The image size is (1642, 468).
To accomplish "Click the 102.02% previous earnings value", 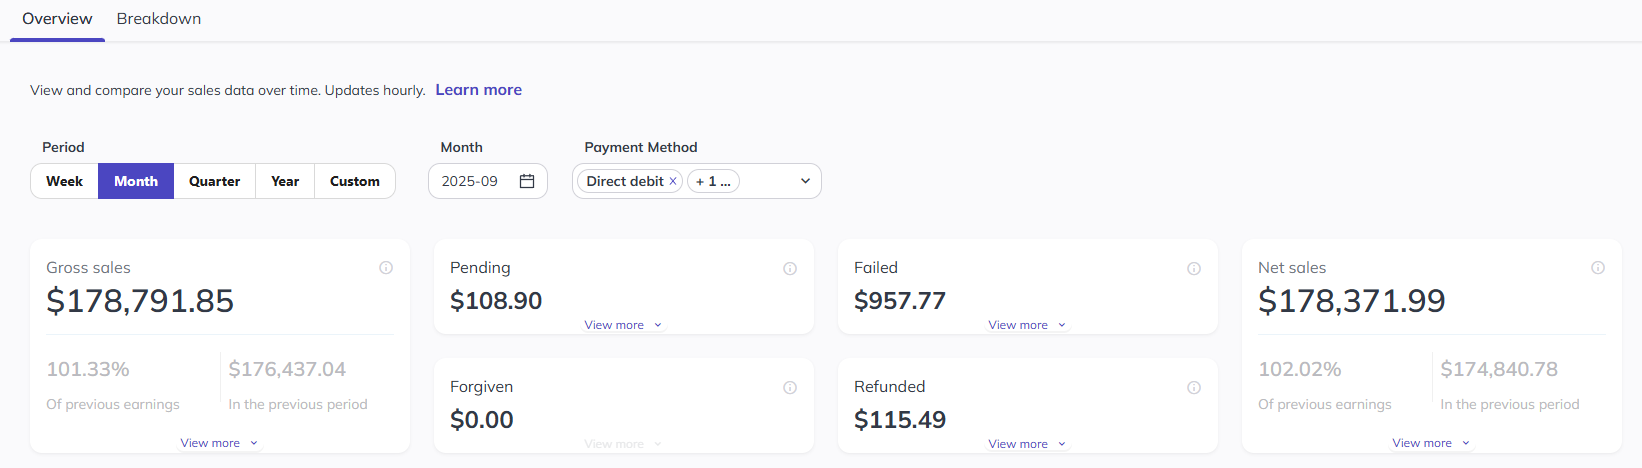I will pos(1300,369).
